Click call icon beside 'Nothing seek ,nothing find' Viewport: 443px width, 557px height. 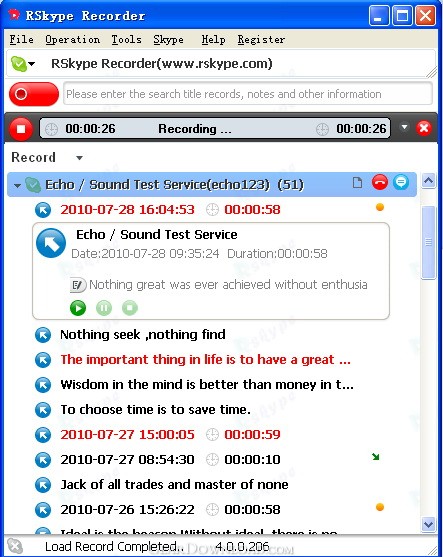43,335
